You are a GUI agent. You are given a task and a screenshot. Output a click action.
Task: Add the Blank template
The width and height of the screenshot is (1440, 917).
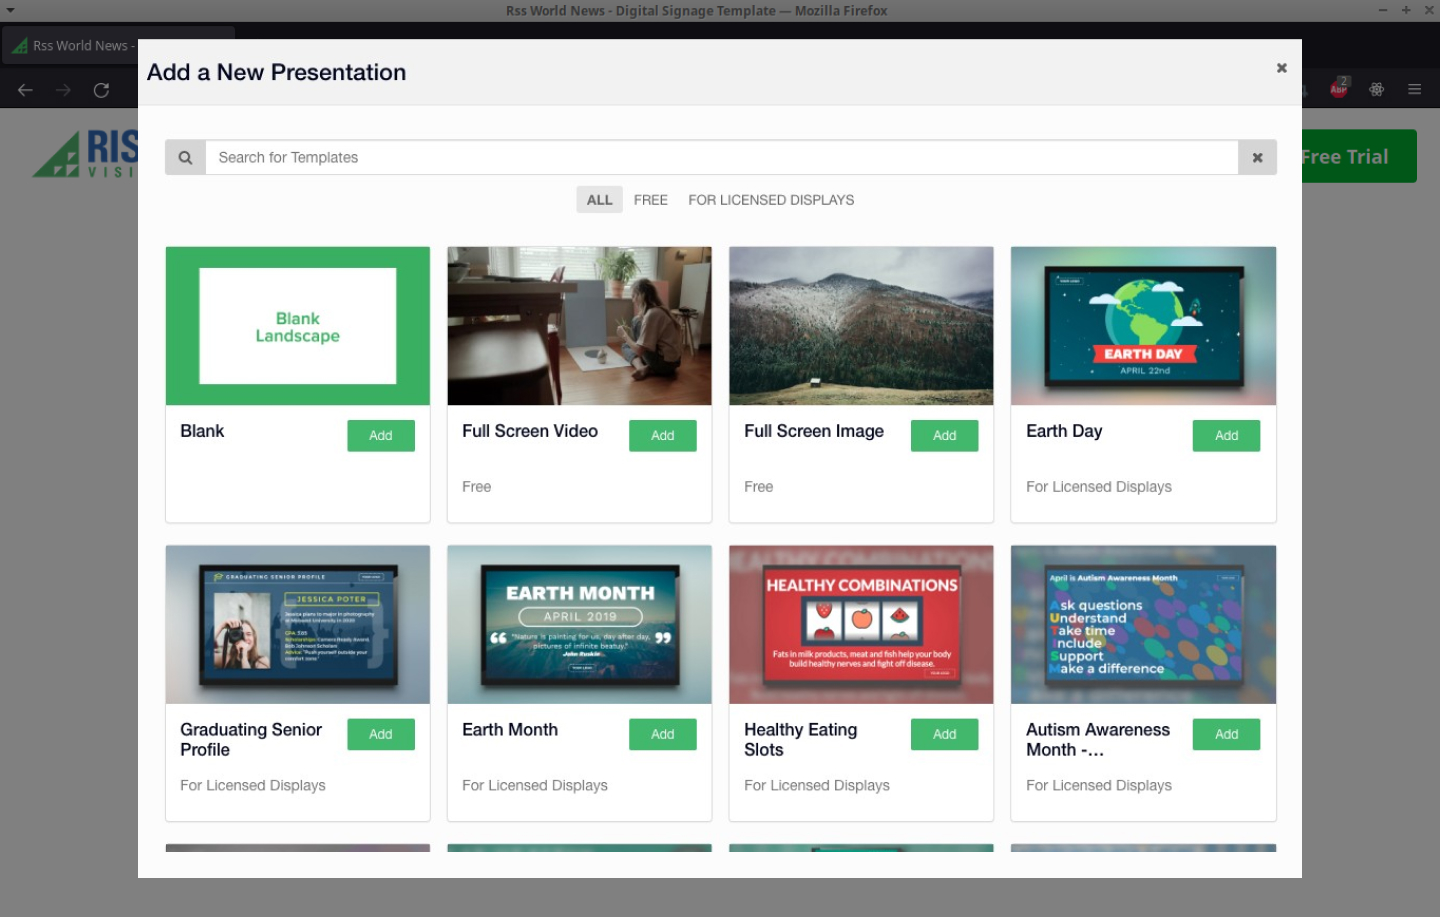381,436
